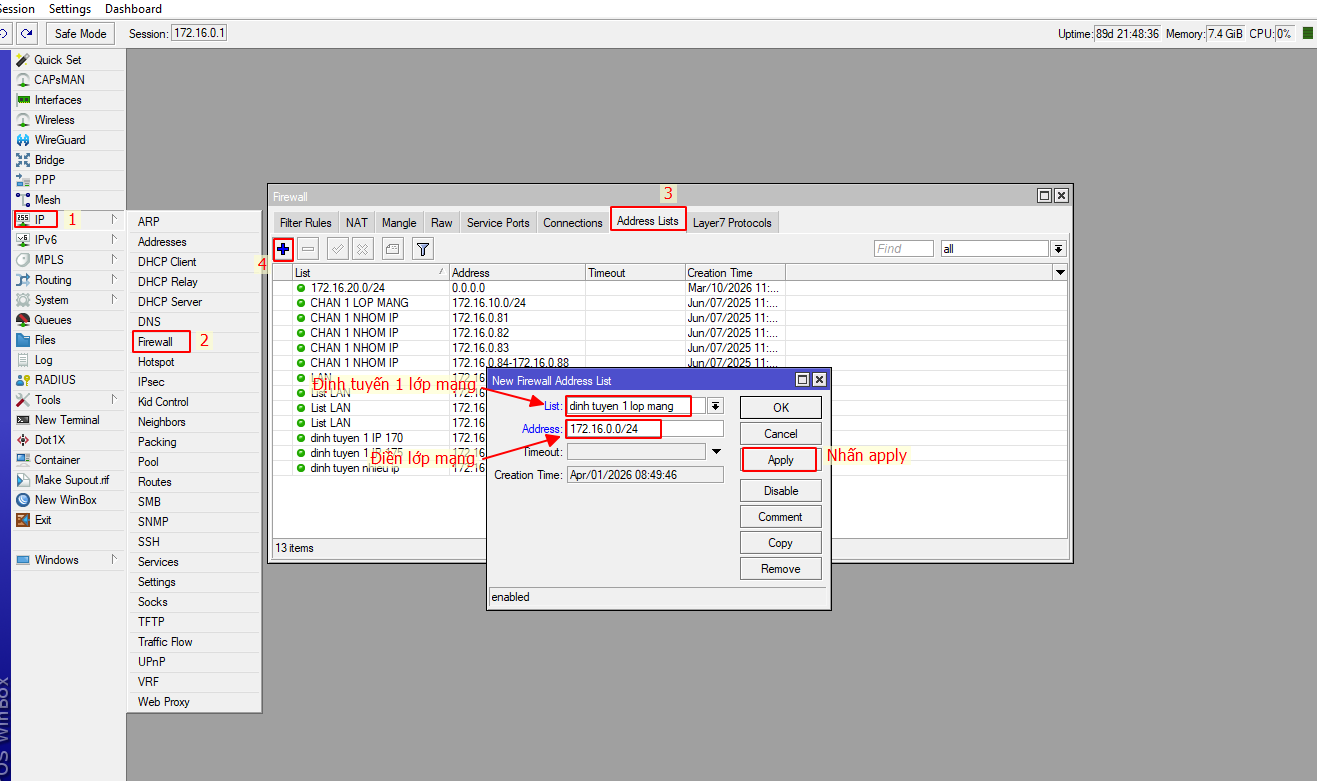Click the Queues sidebar item

(52, 320)
